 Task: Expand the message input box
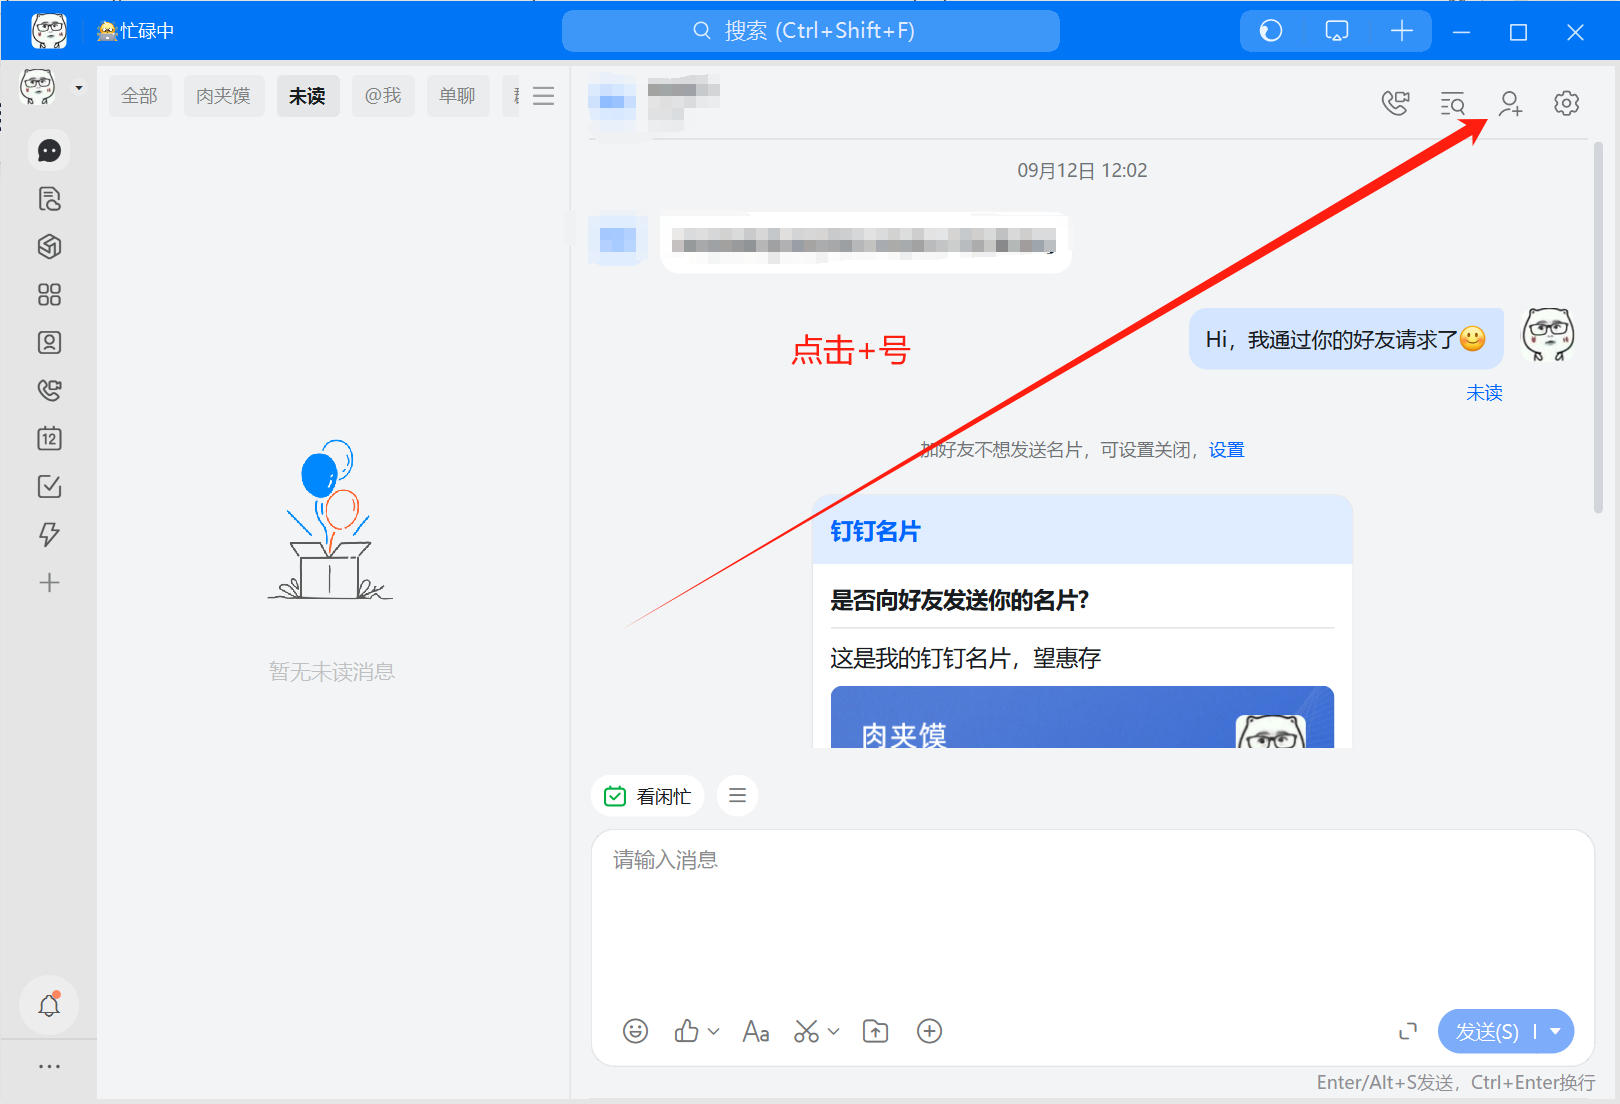pyautogui.click(x=1408, y=1031)
